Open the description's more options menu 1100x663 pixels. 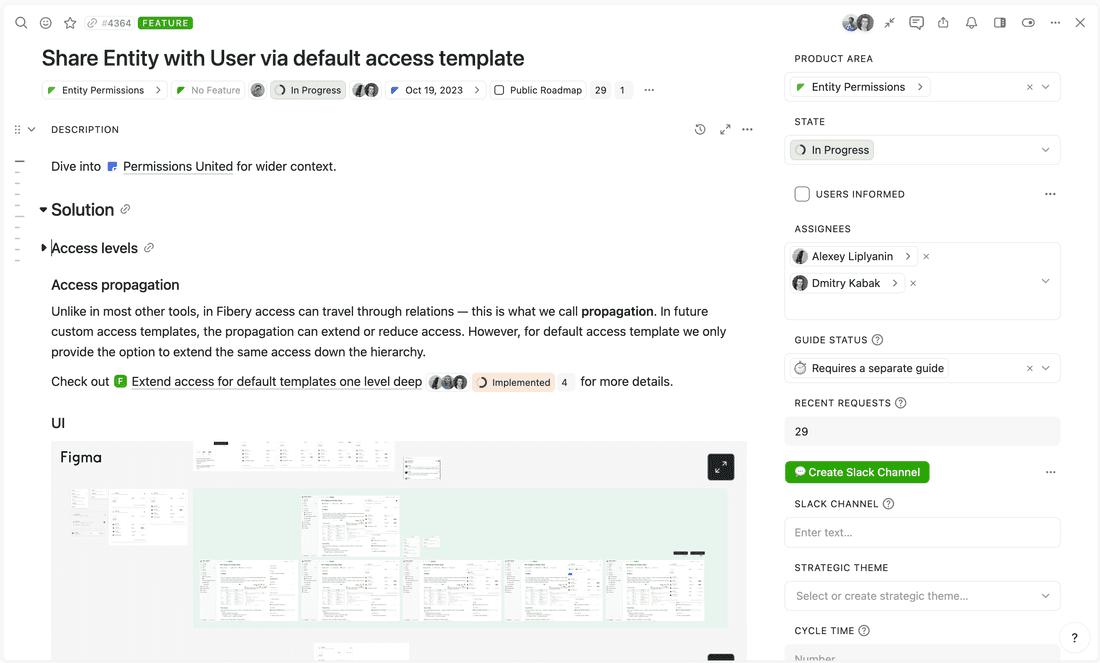pyautogui.click(x=747, y=130)
